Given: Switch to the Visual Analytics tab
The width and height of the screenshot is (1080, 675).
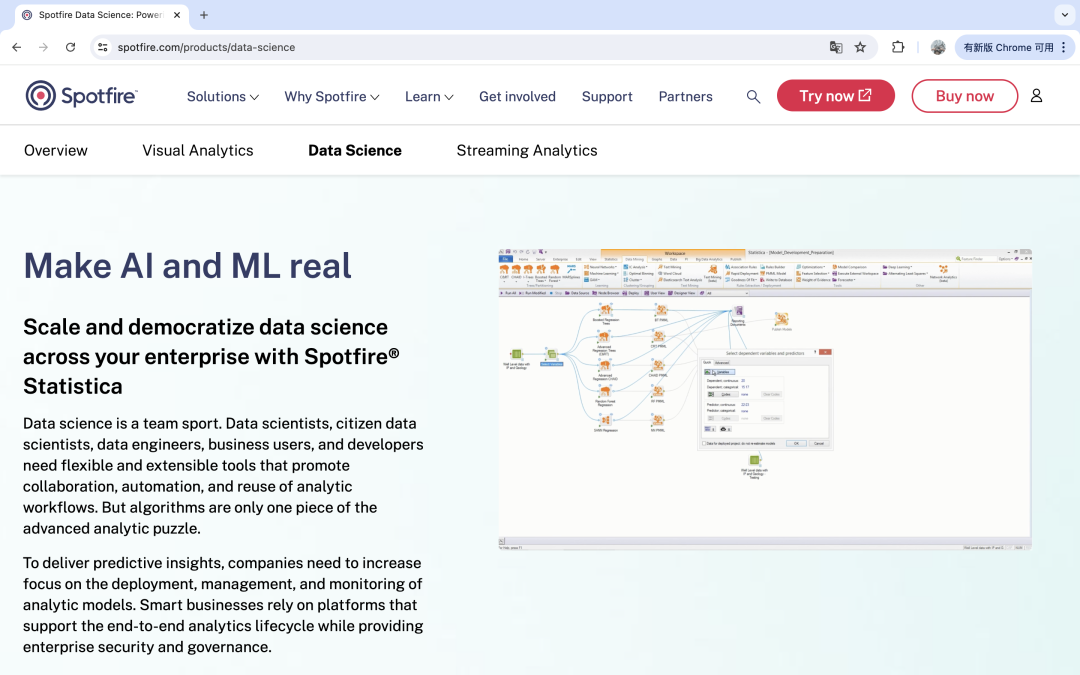Looking at the screenshot, I should click(198, 151).
